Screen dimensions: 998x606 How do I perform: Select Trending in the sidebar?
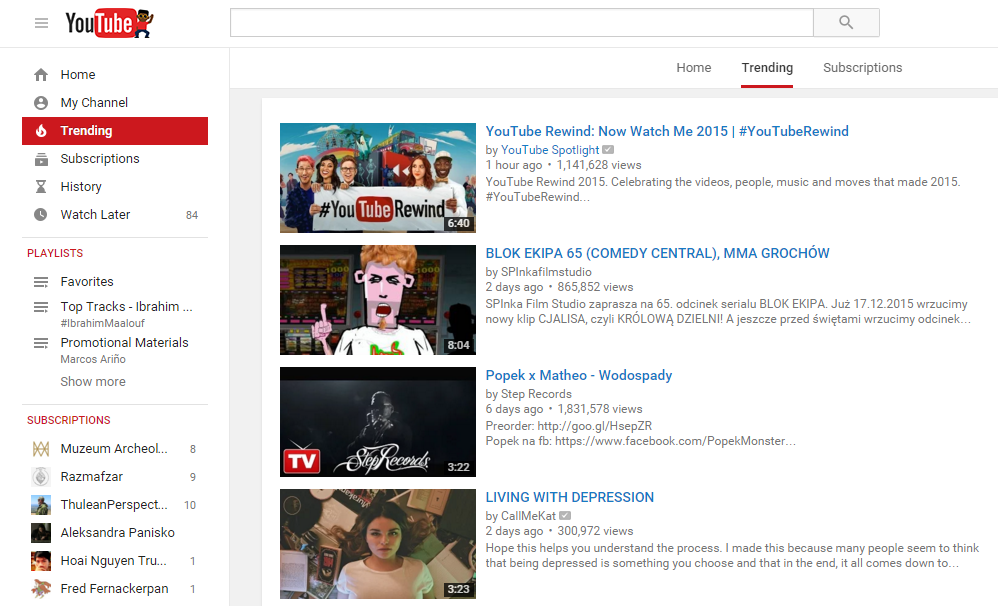[x=115, y=130]
